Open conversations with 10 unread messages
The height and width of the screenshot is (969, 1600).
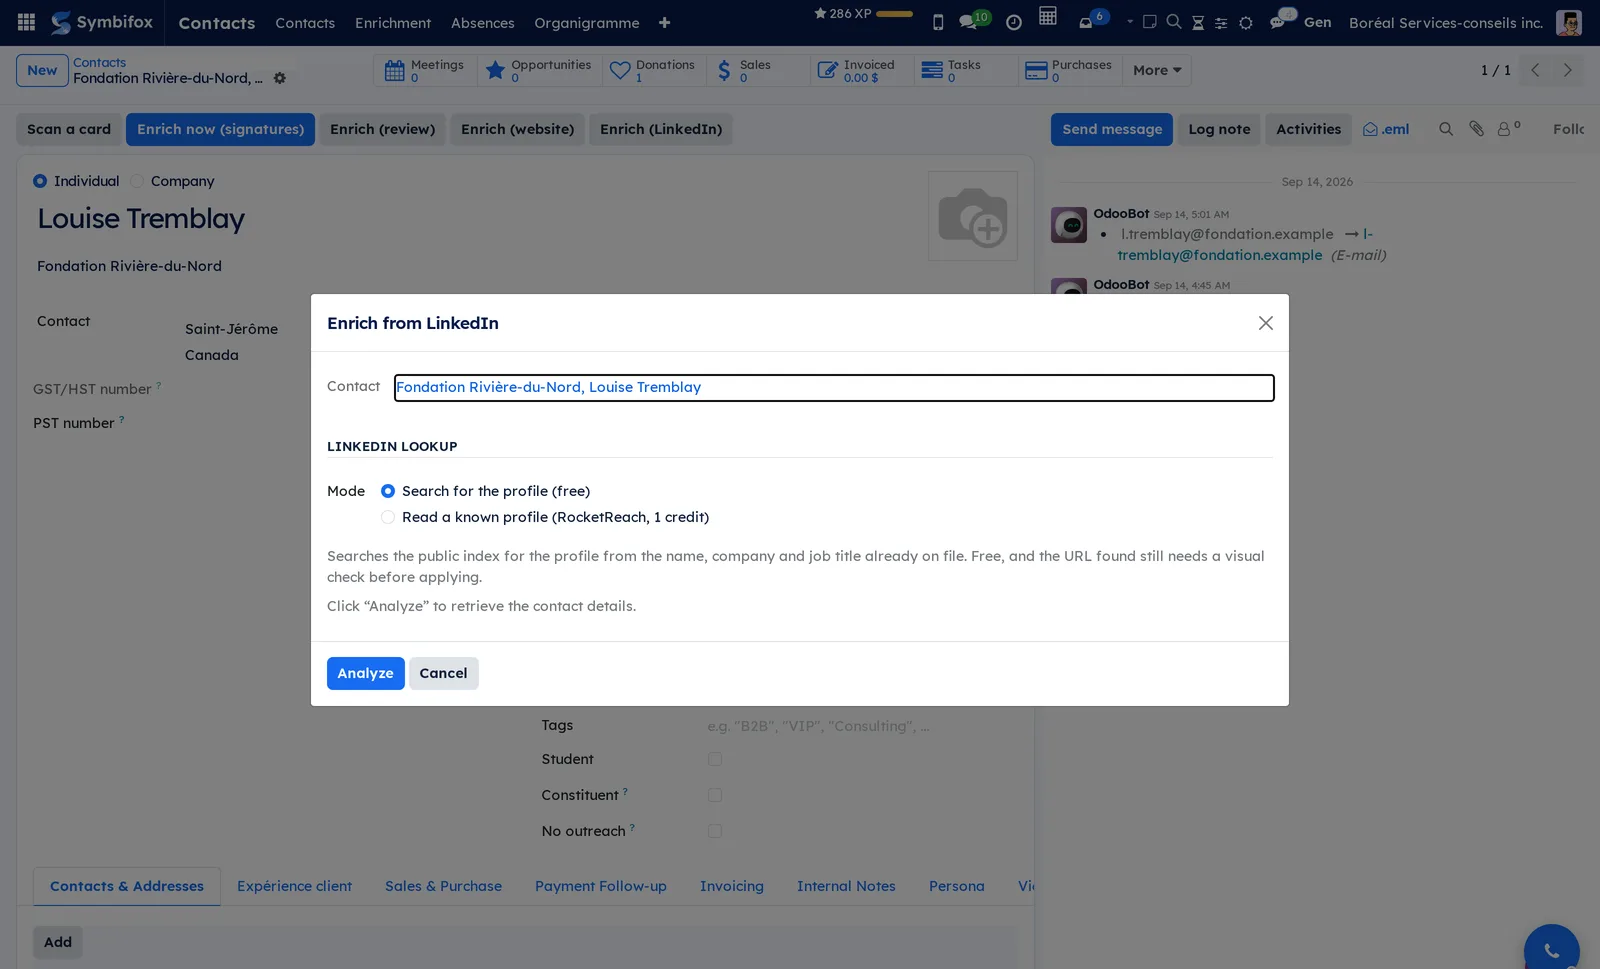pyautogui.click(x=974, y=20)
